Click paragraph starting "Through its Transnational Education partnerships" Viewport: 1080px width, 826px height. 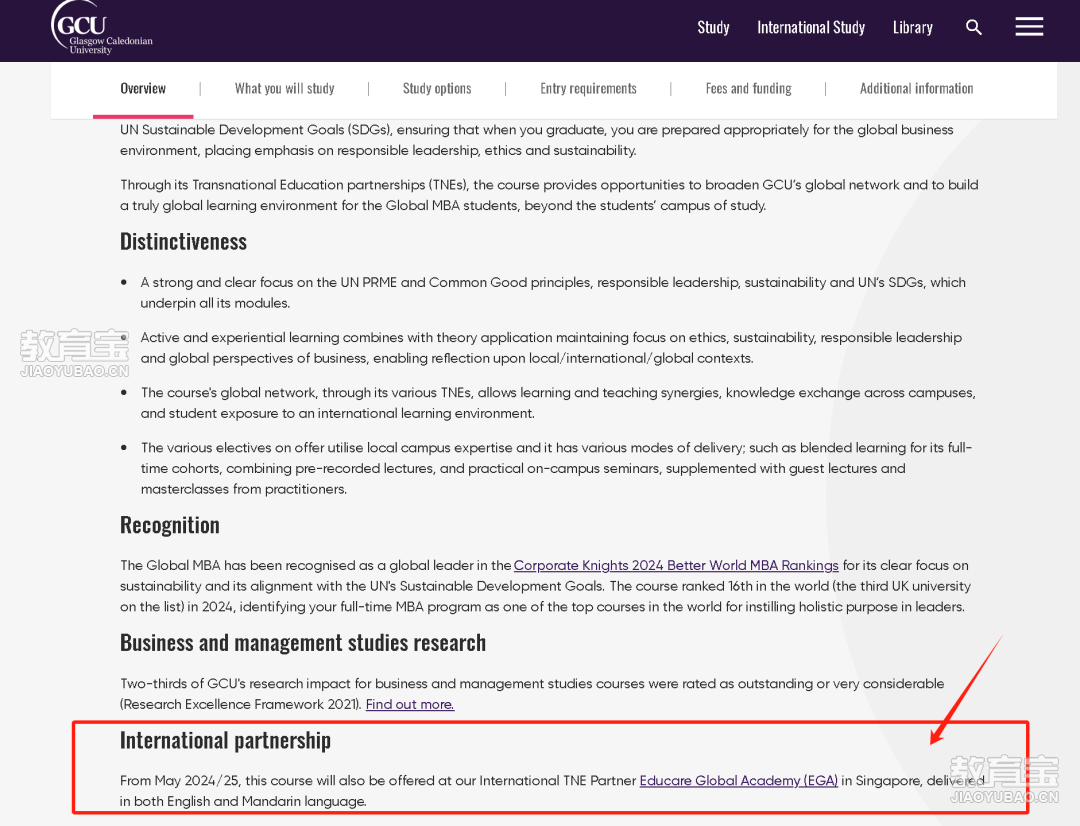(x=550, y=195)
